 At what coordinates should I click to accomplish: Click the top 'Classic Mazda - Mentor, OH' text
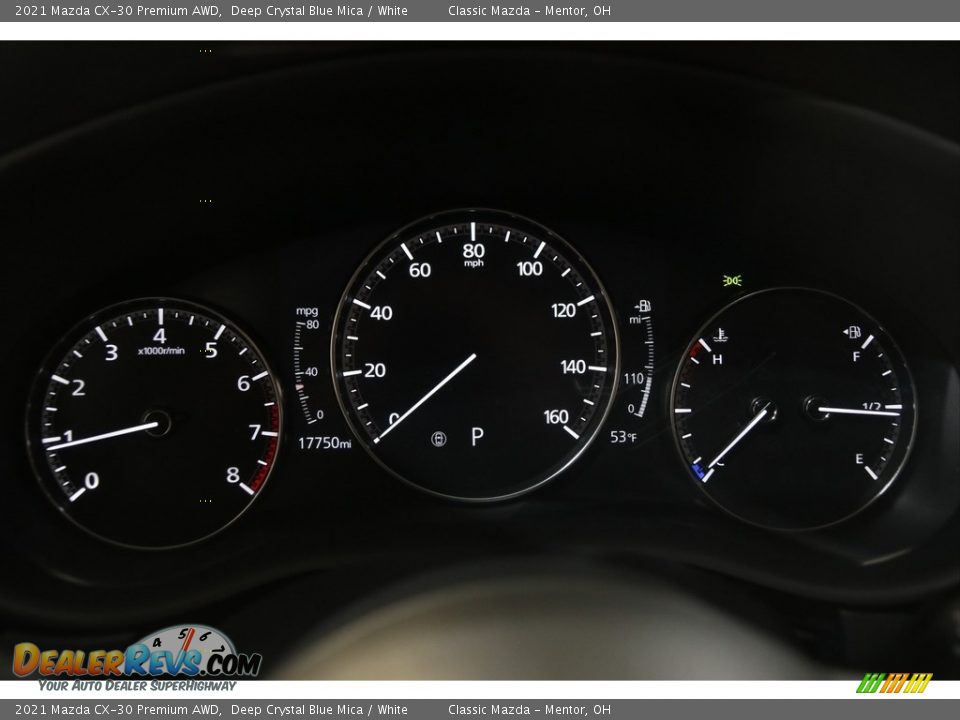pyautogui.click(x=529, y=11)
